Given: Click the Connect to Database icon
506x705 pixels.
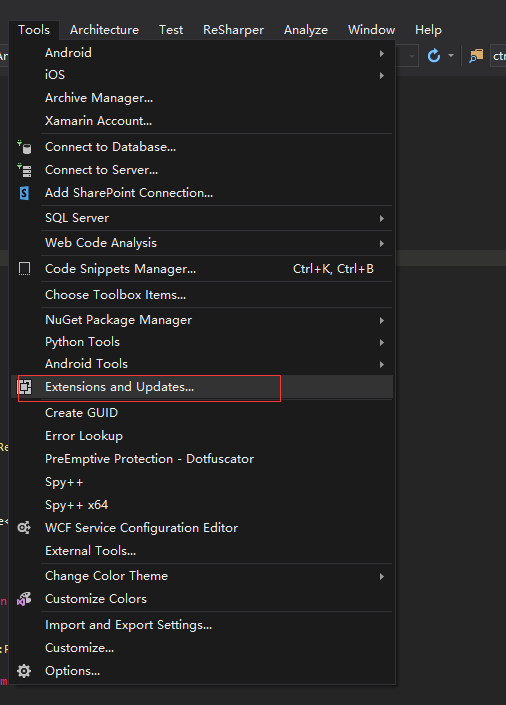Looking at the screenshot, I should 24,147.
